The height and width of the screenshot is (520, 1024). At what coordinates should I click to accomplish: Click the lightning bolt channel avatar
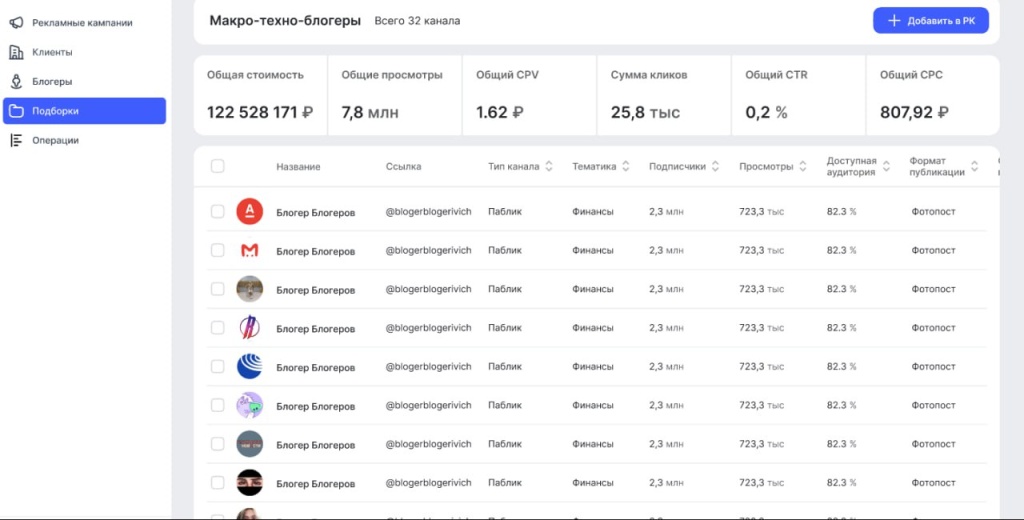249,328
